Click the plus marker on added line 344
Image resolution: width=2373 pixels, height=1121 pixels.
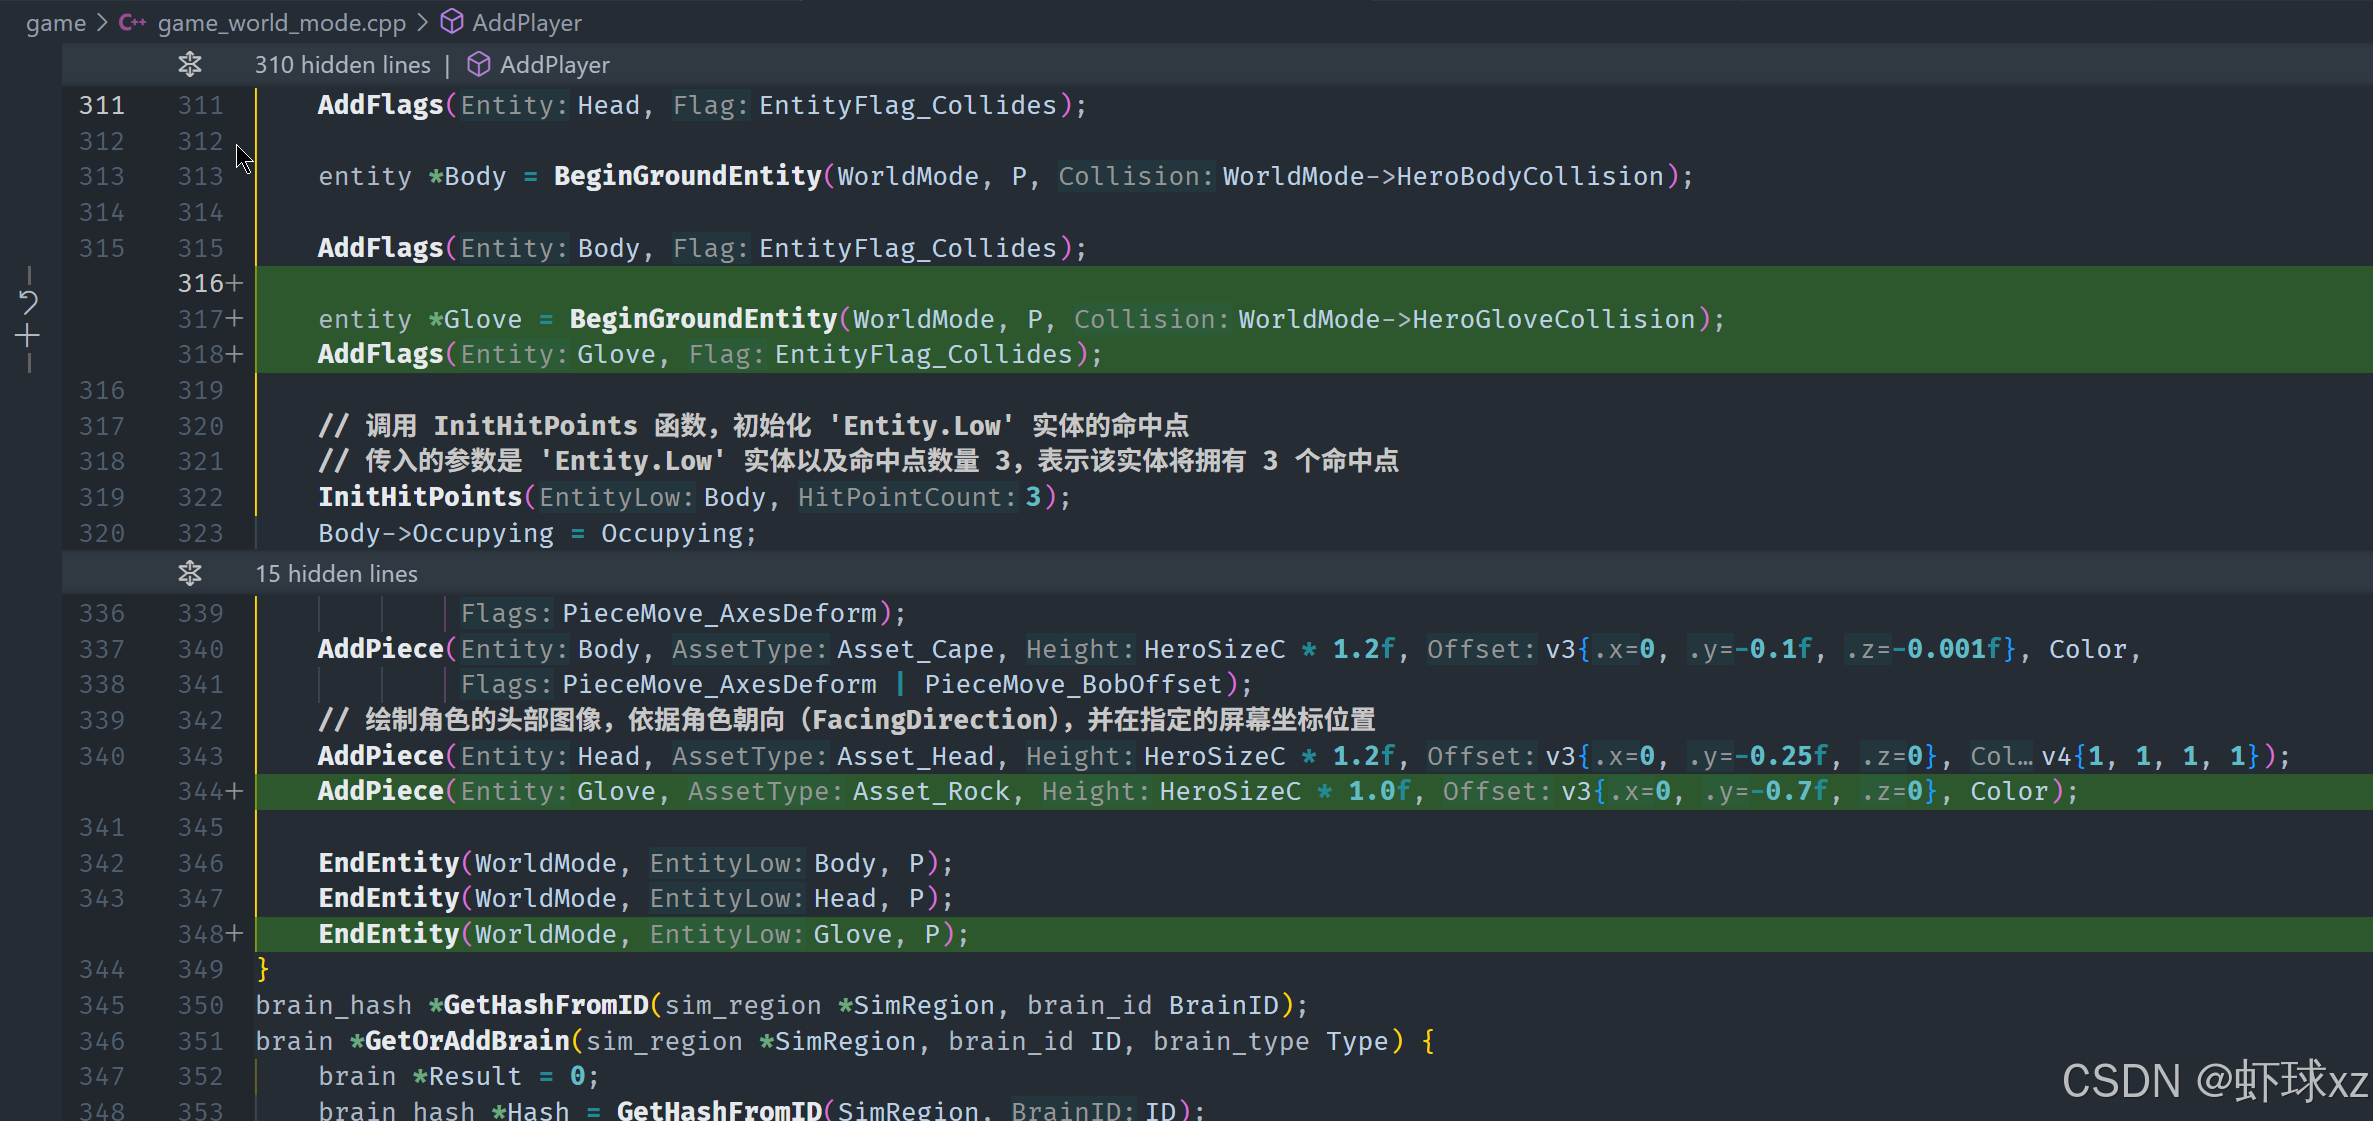tap(235, 792)
